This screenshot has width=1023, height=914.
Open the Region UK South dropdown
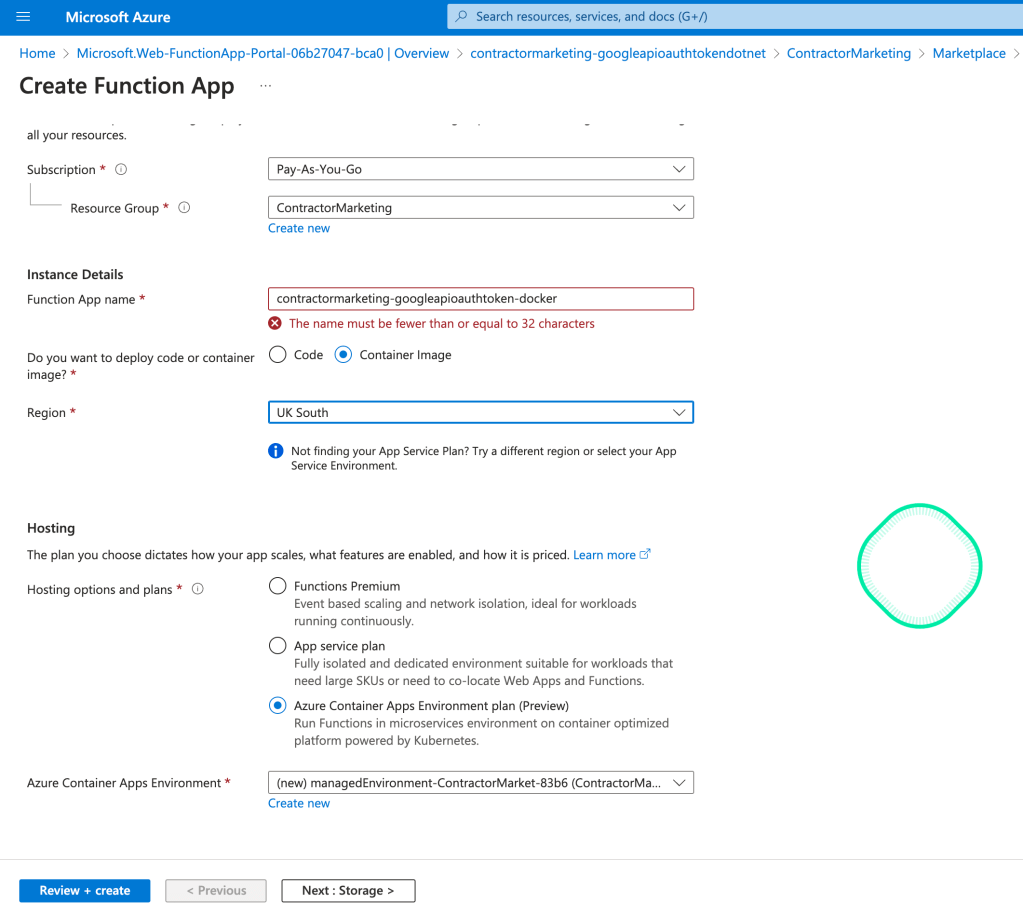click(481, 412)
